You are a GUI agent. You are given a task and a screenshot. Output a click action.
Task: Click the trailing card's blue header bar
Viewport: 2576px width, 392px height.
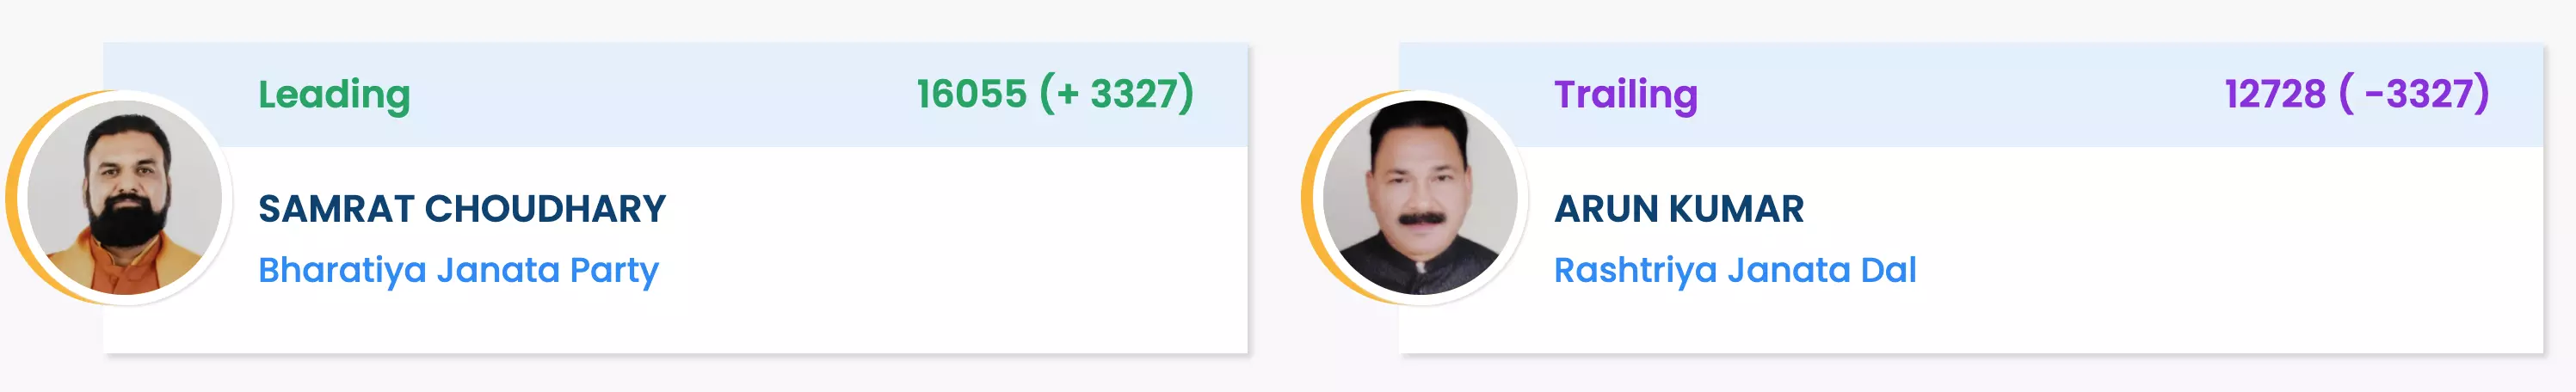pyautogui.click(x=1970, y=95)
